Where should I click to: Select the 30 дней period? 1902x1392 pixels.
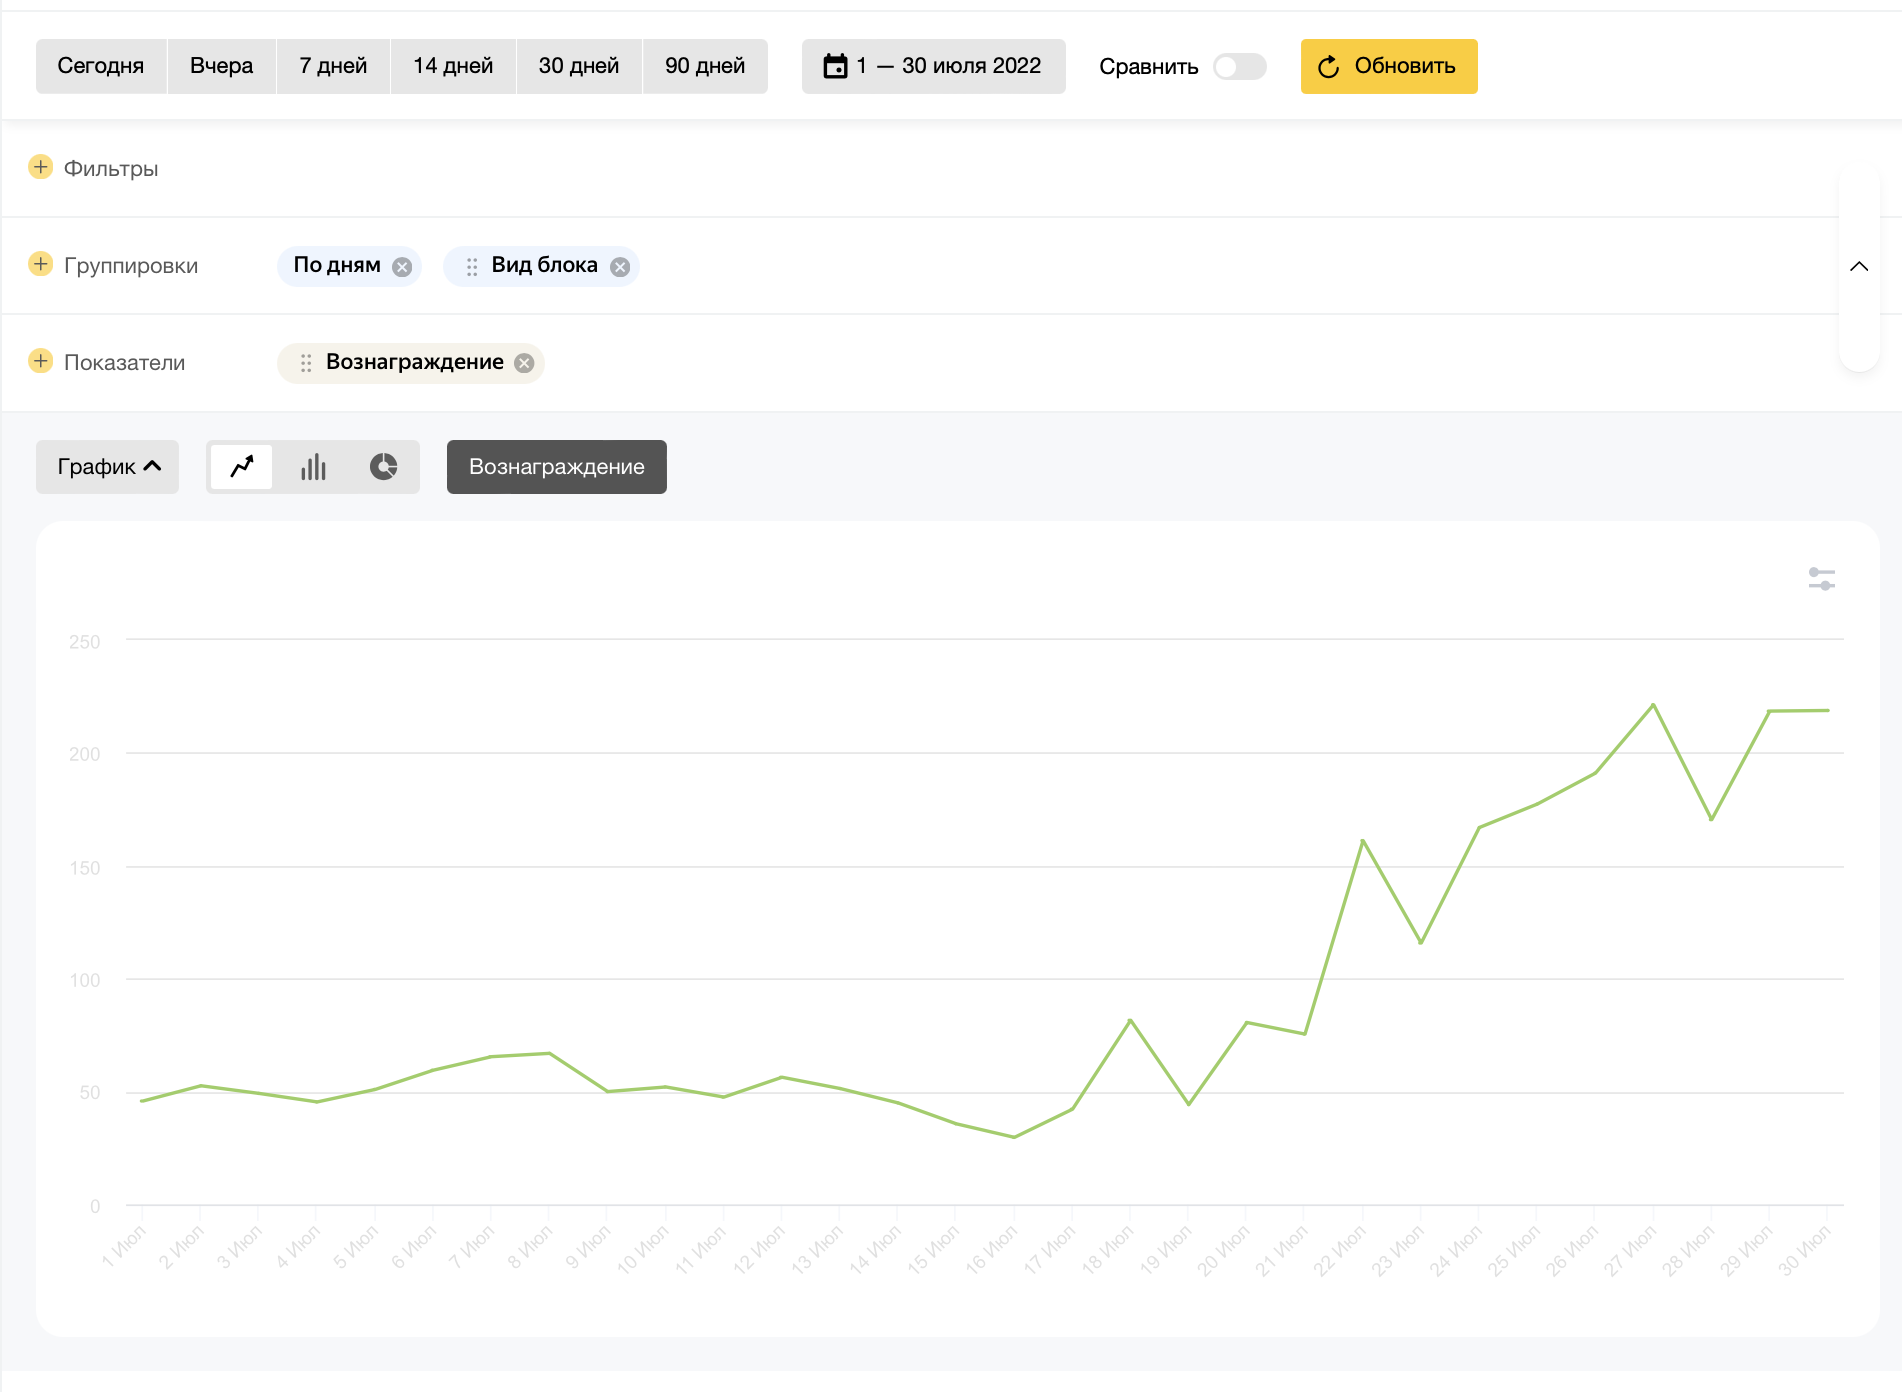click(578, 66)
